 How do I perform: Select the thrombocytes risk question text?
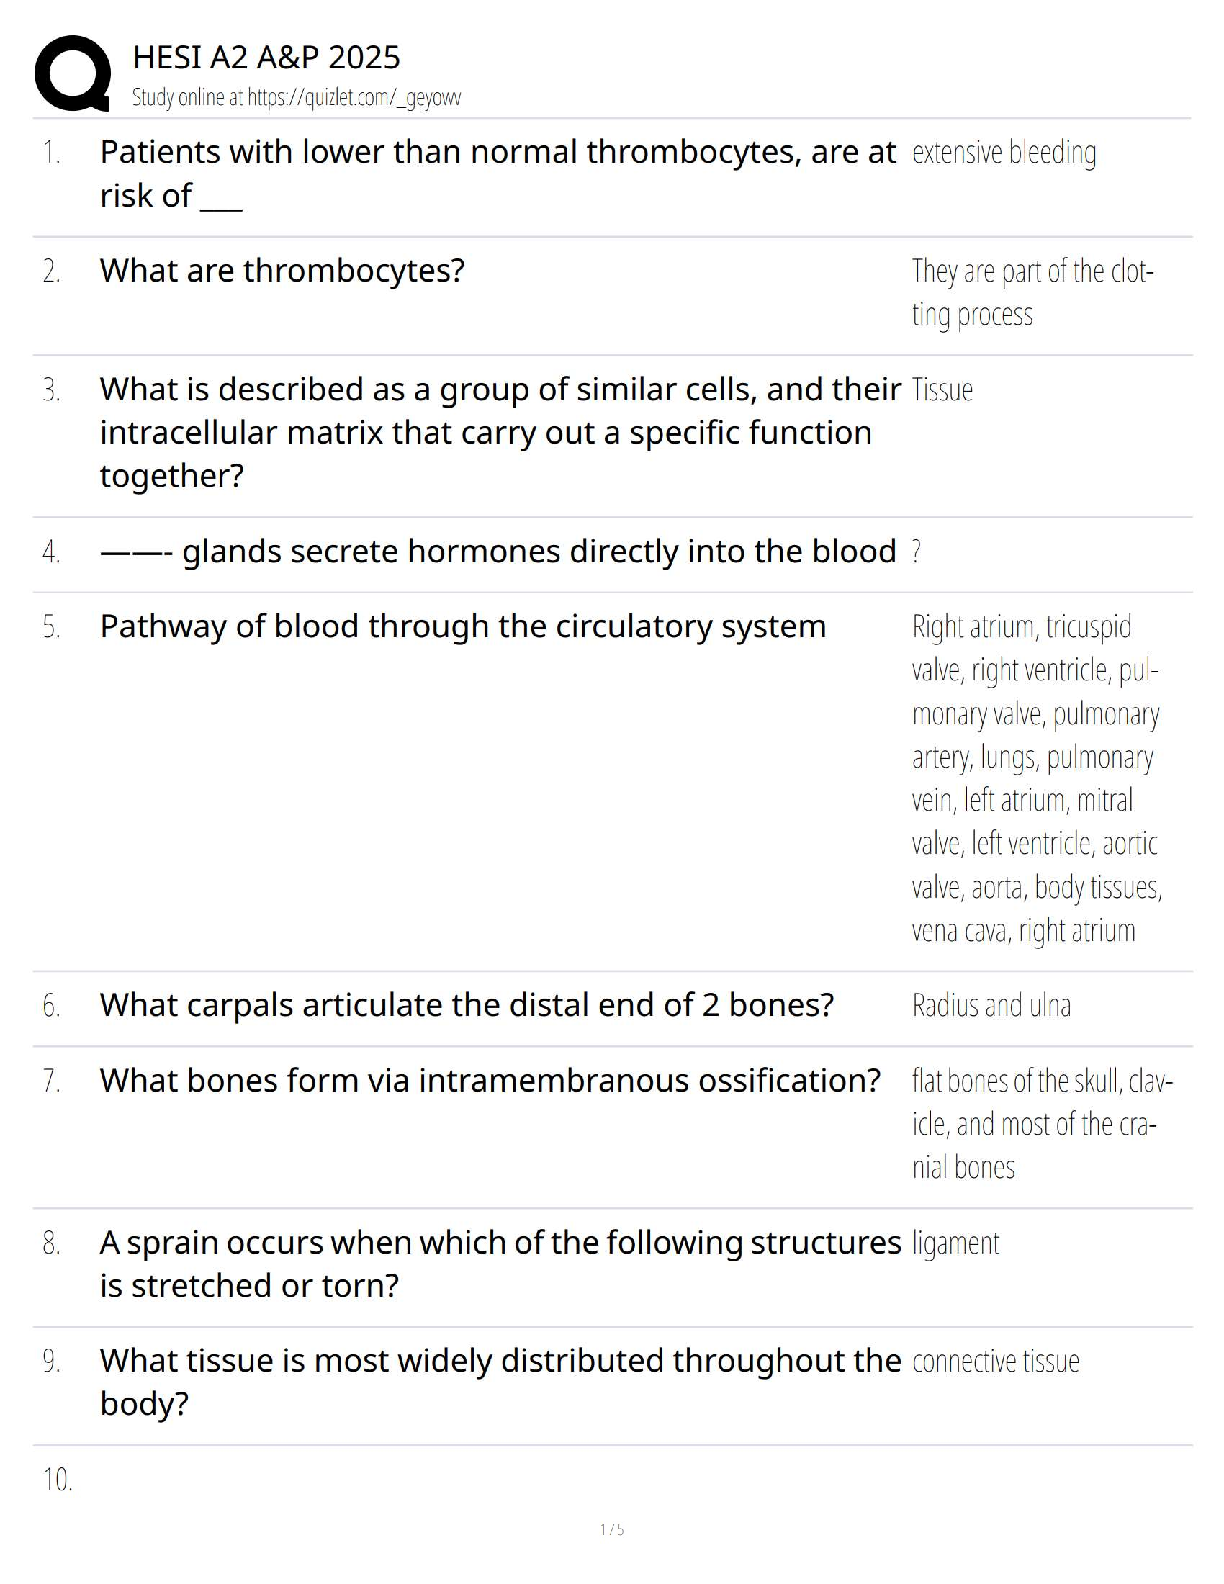tap(497, 173)
